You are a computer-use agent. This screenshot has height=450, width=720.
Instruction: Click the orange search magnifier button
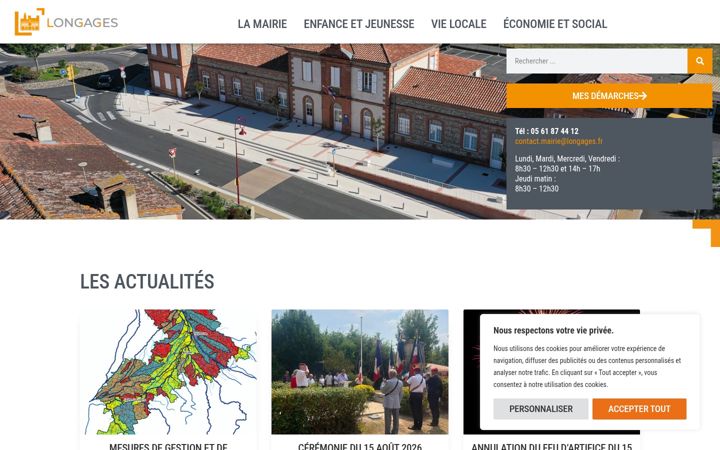pyautogui.click(x=700, y=61)
